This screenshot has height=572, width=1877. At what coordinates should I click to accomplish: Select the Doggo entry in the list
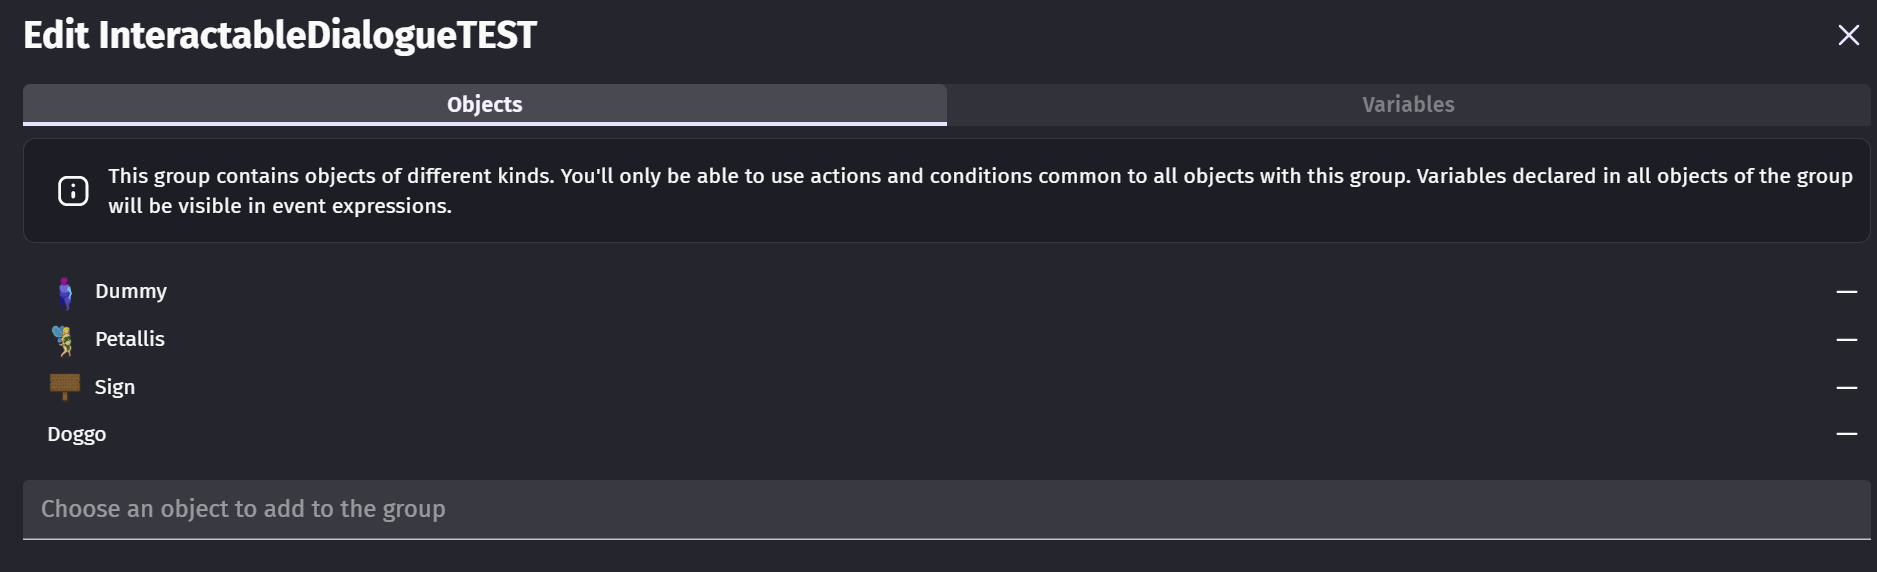point(77,434)
